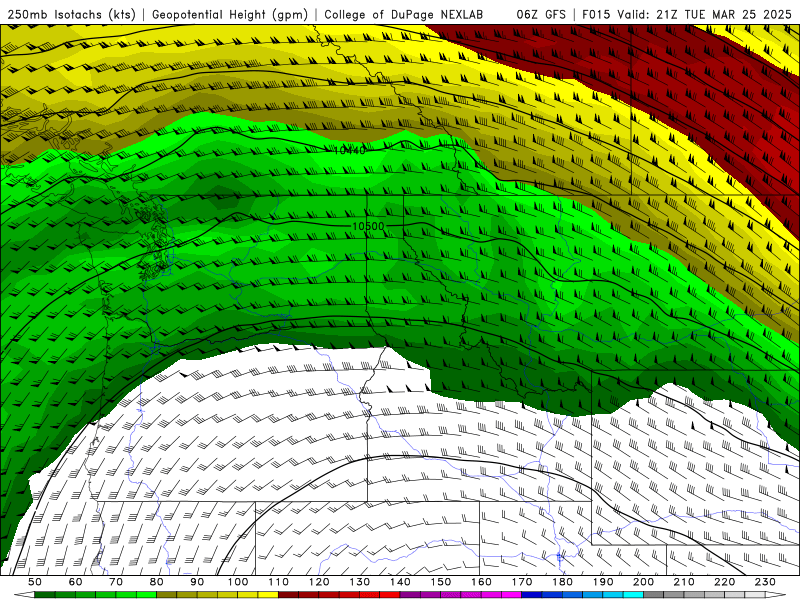Click the 190 label on the color scale

603,582
